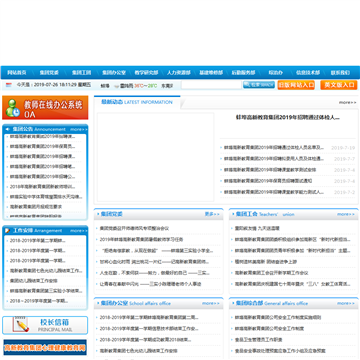The image size is (360, 360).
Task: Click the orange 旧版网站入口 button
Action: coord(296,85)
